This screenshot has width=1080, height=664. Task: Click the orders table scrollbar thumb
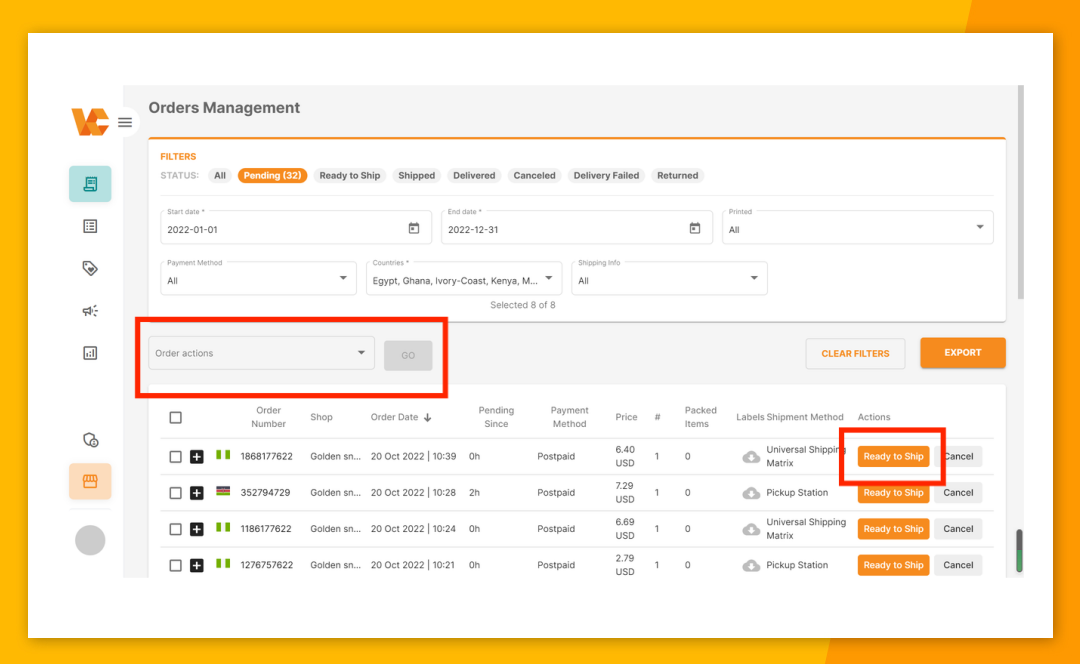coord(1019,551)
